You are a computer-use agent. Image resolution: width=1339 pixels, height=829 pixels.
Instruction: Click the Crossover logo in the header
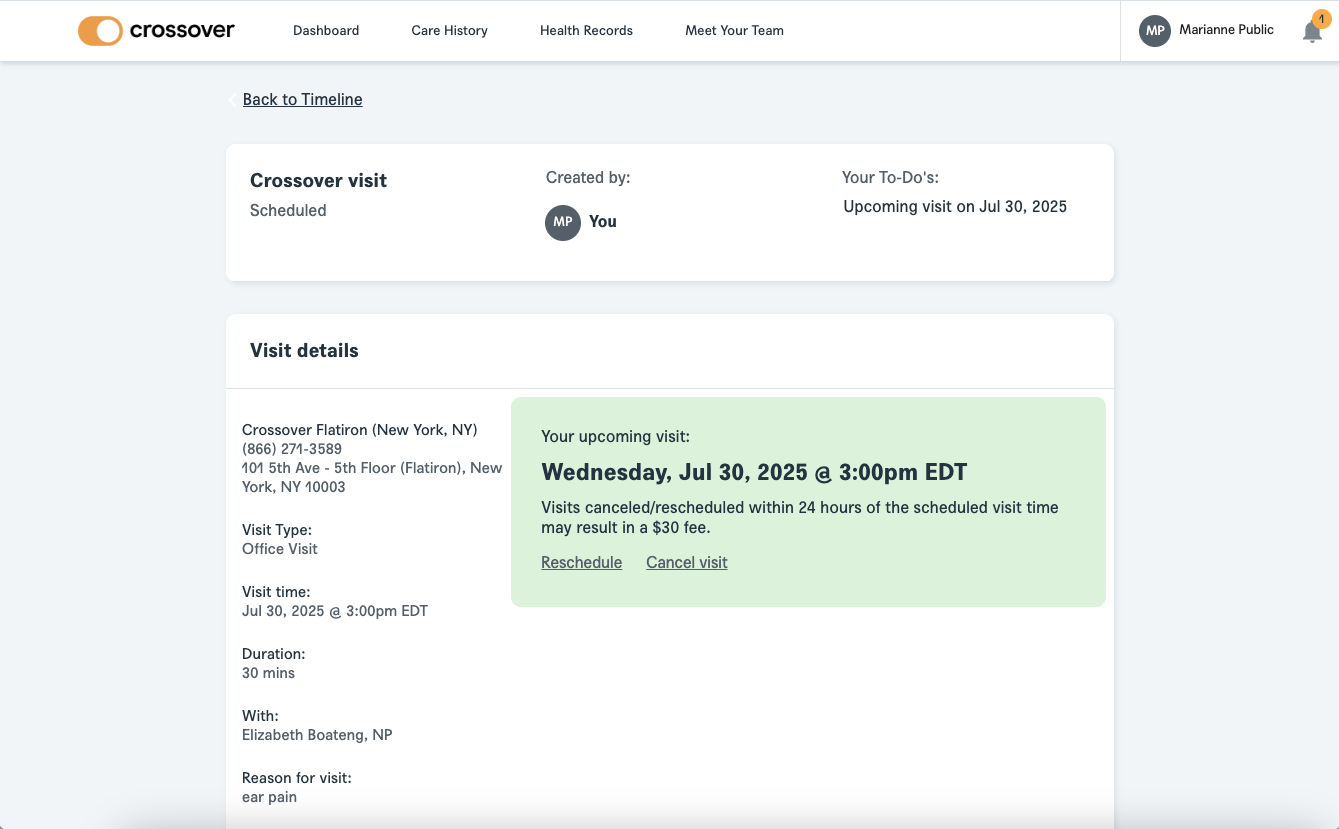tap(156, 30)
